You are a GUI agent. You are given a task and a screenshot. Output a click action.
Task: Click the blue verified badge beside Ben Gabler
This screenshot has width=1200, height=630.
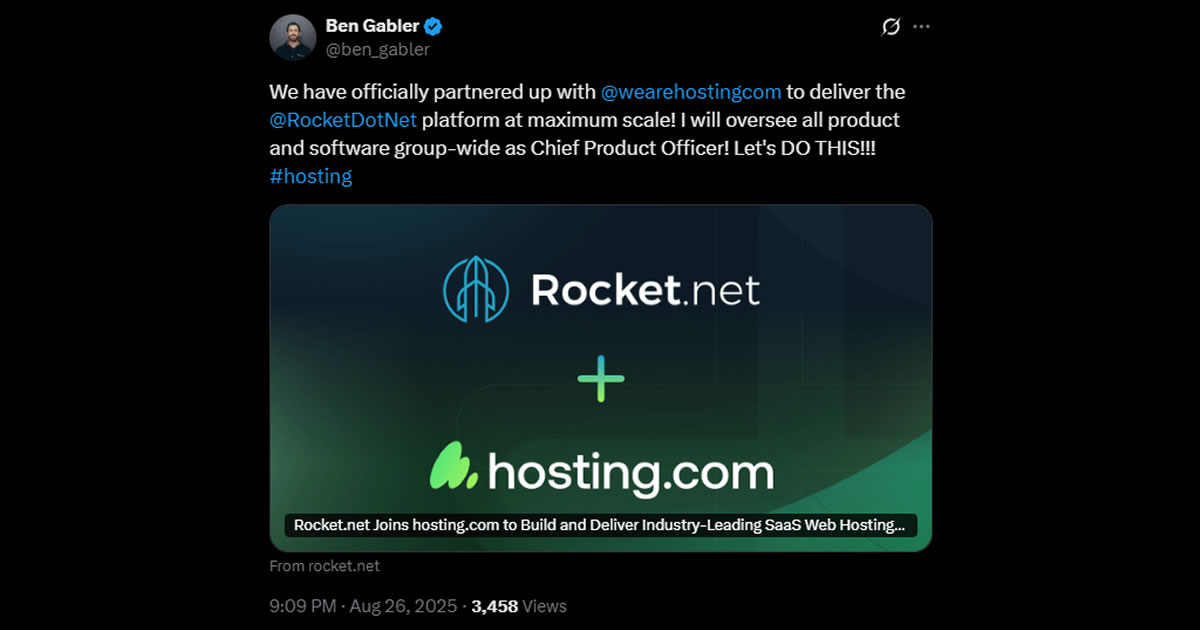click(434, 26)
